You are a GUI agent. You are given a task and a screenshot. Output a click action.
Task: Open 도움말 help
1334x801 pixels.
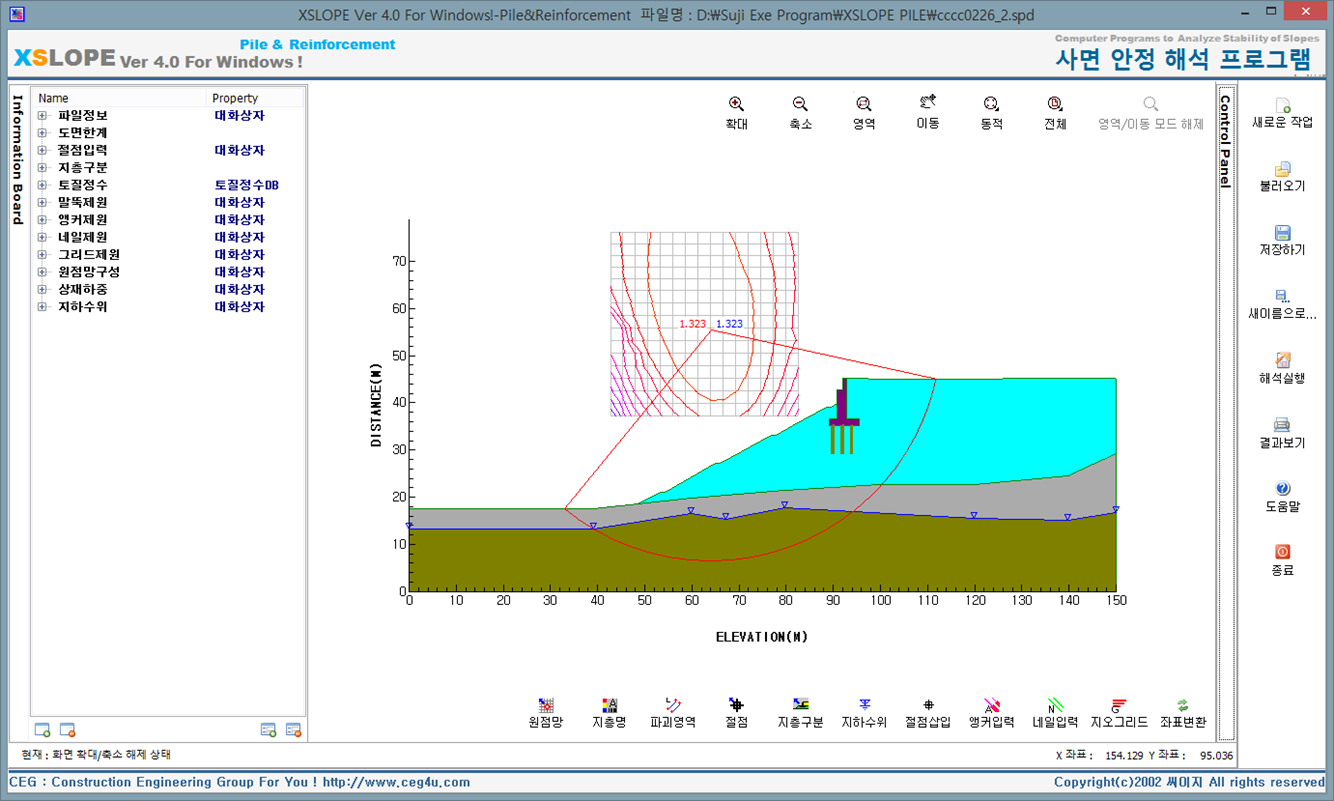pyautogui.click(x=1282, y=497)
